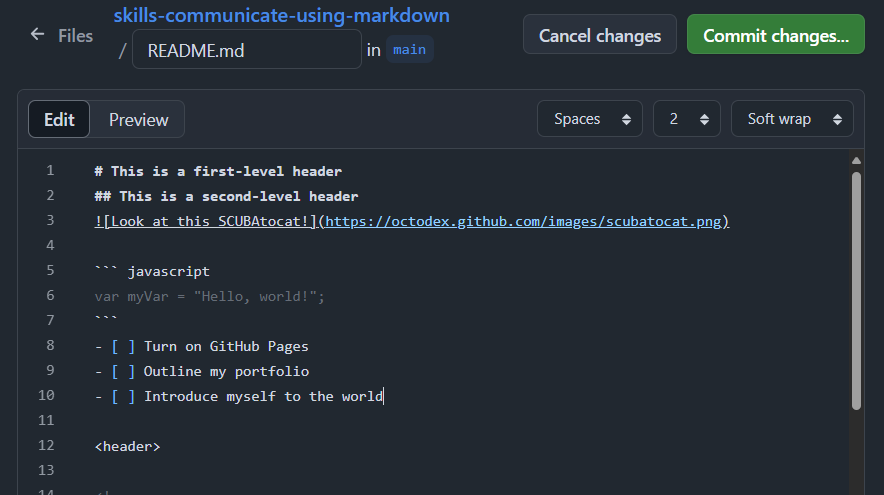Click the Cancel changes button
Image resolution: width=884 pixels, height=495 pixels.
click(x=600, y=34)
